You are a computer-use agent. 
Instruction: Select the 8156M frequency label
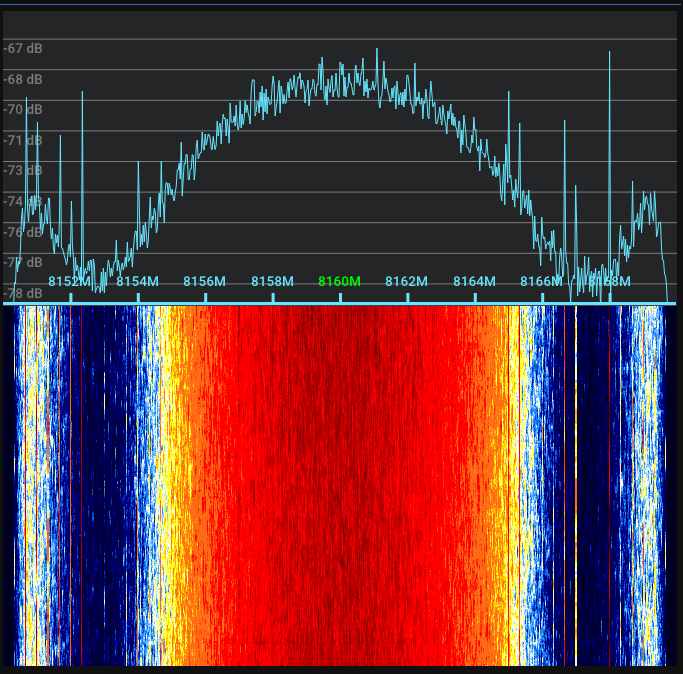tap(204, 281)
